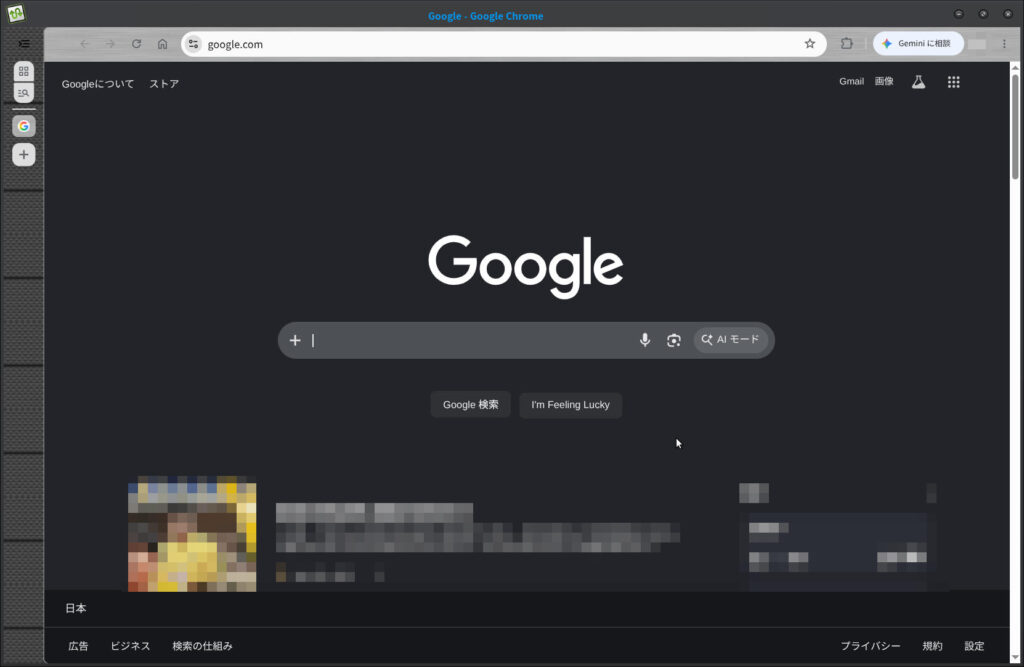The width and height of the screenshot is (1024, 667).
Task: Open the ストア link
Action: [164, 84]
